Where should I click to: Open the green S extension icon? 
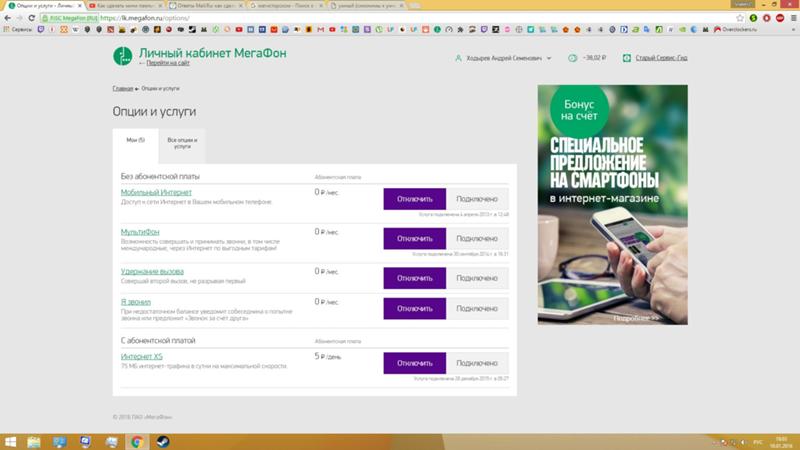pyautogui.click(x=753, y=18)
